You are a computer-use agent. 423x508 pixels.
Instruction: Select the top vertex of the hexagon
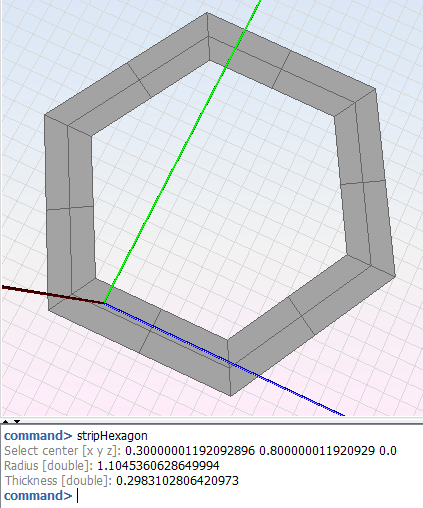pyautogui.click(x=207, y=13)
